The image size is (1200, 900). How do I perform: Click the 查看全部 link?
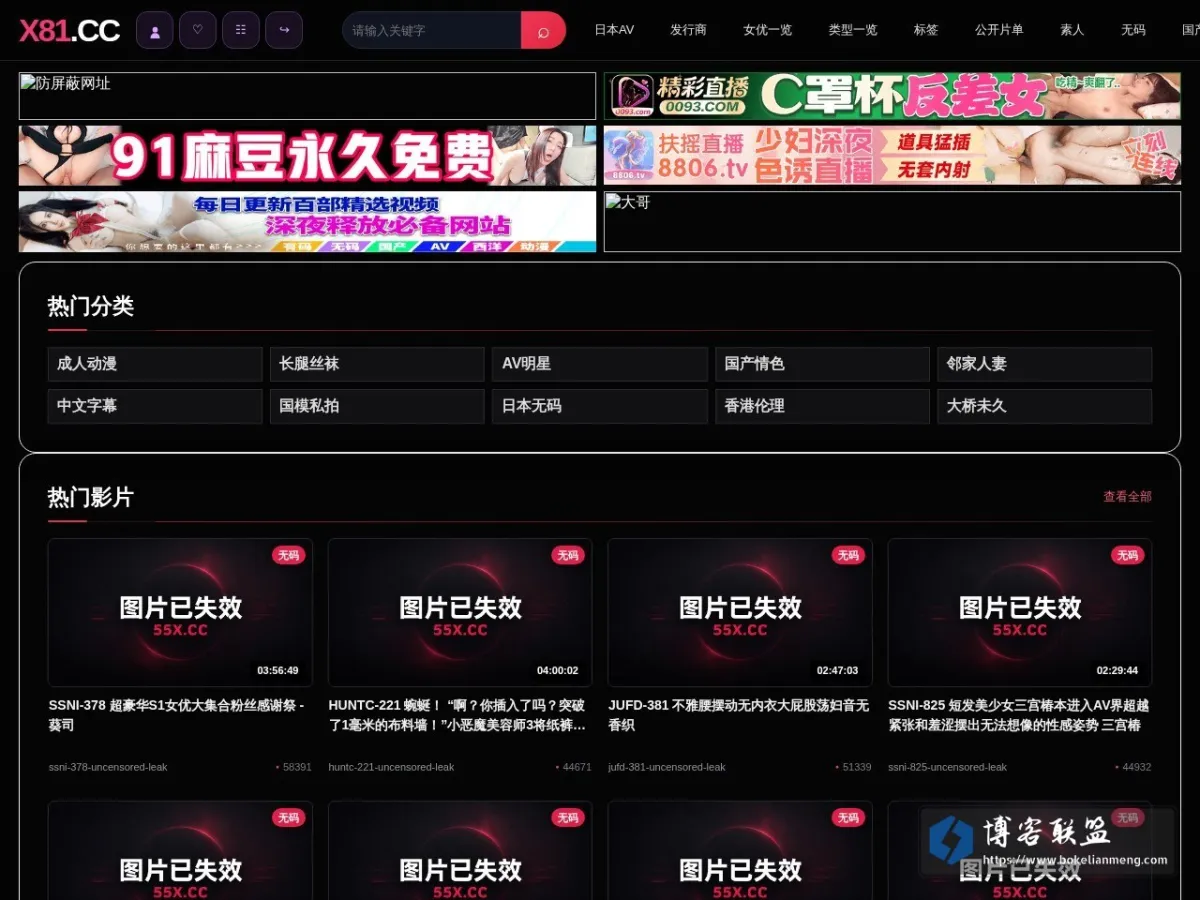(x=1127, y=496)
